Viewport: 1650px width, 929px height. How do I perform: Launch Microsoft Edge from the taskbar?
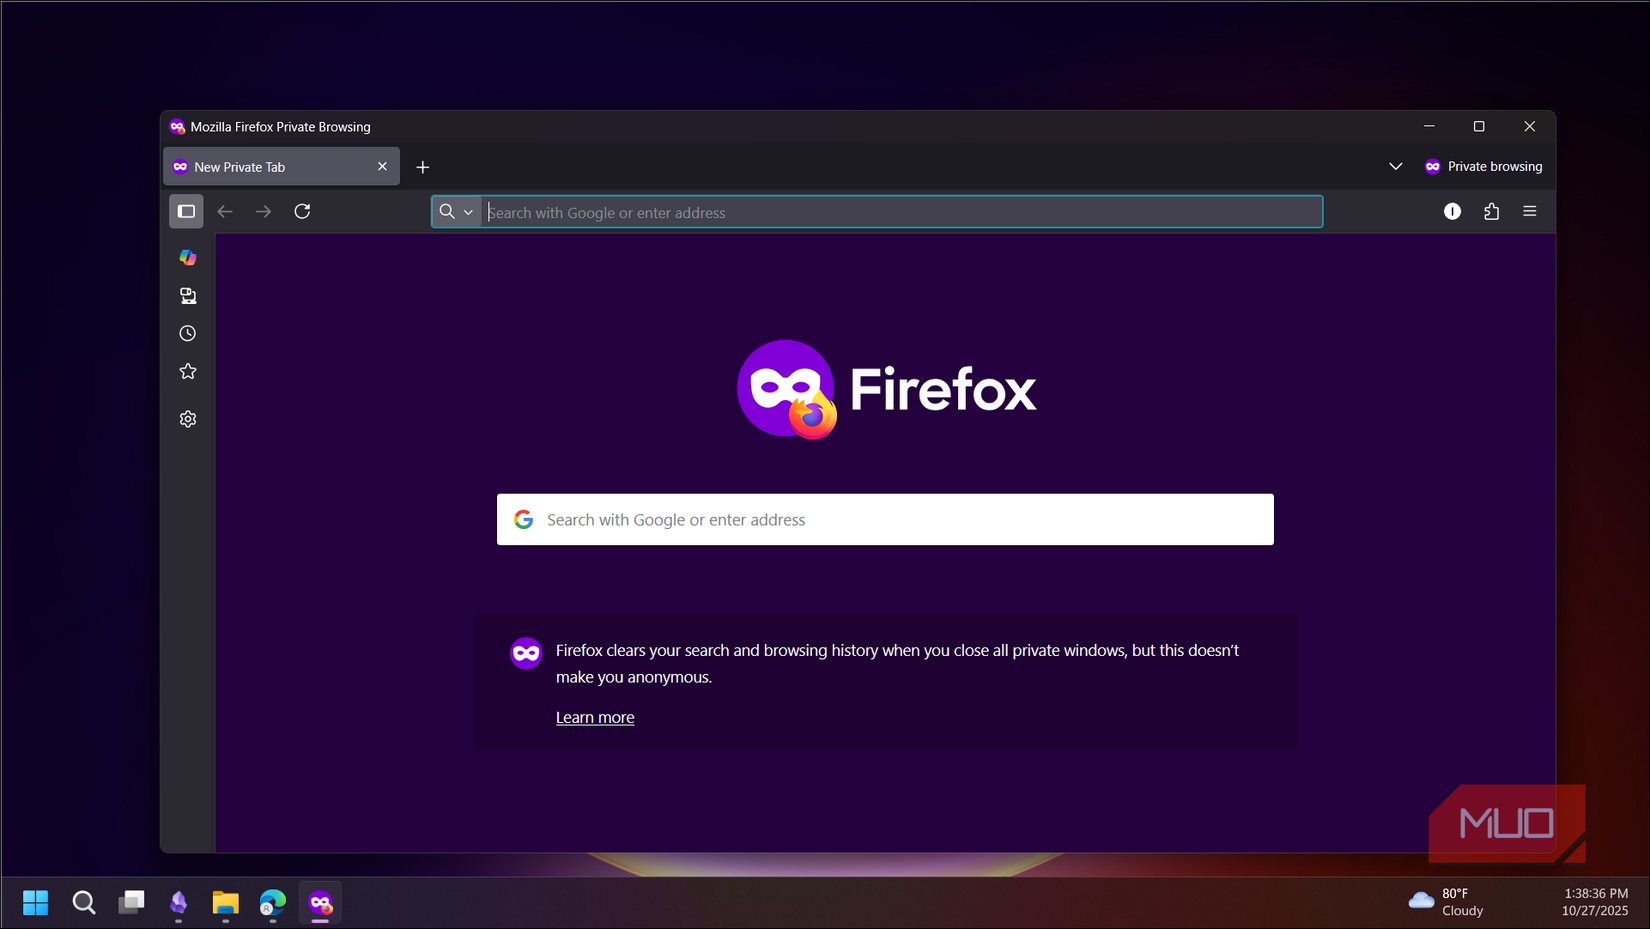tap(272, 903)
